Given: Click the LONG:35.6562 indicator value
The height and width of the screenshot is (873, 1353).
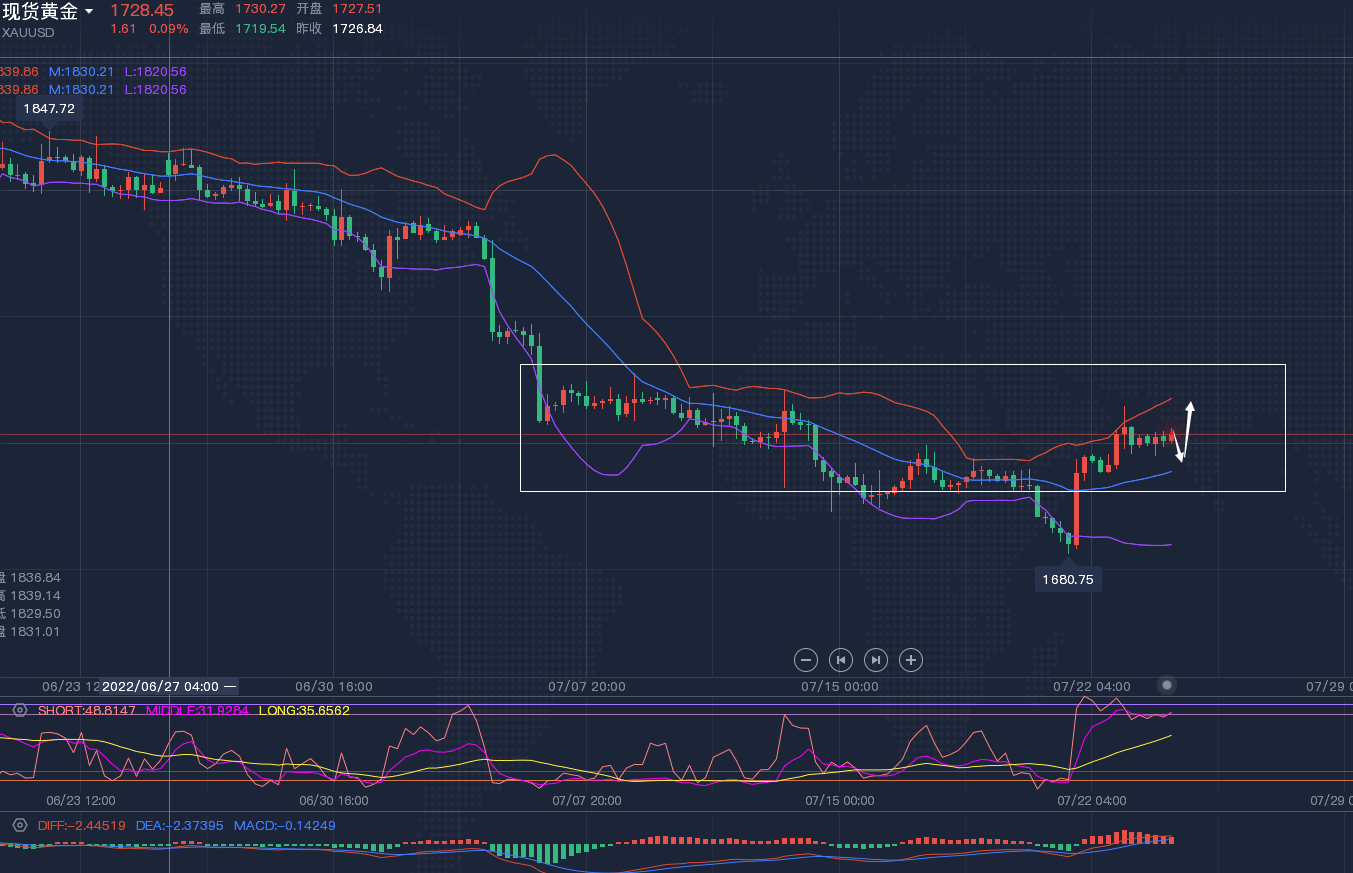Looking at the screenshot, I should pyautogui.click(x=304, y=710).
